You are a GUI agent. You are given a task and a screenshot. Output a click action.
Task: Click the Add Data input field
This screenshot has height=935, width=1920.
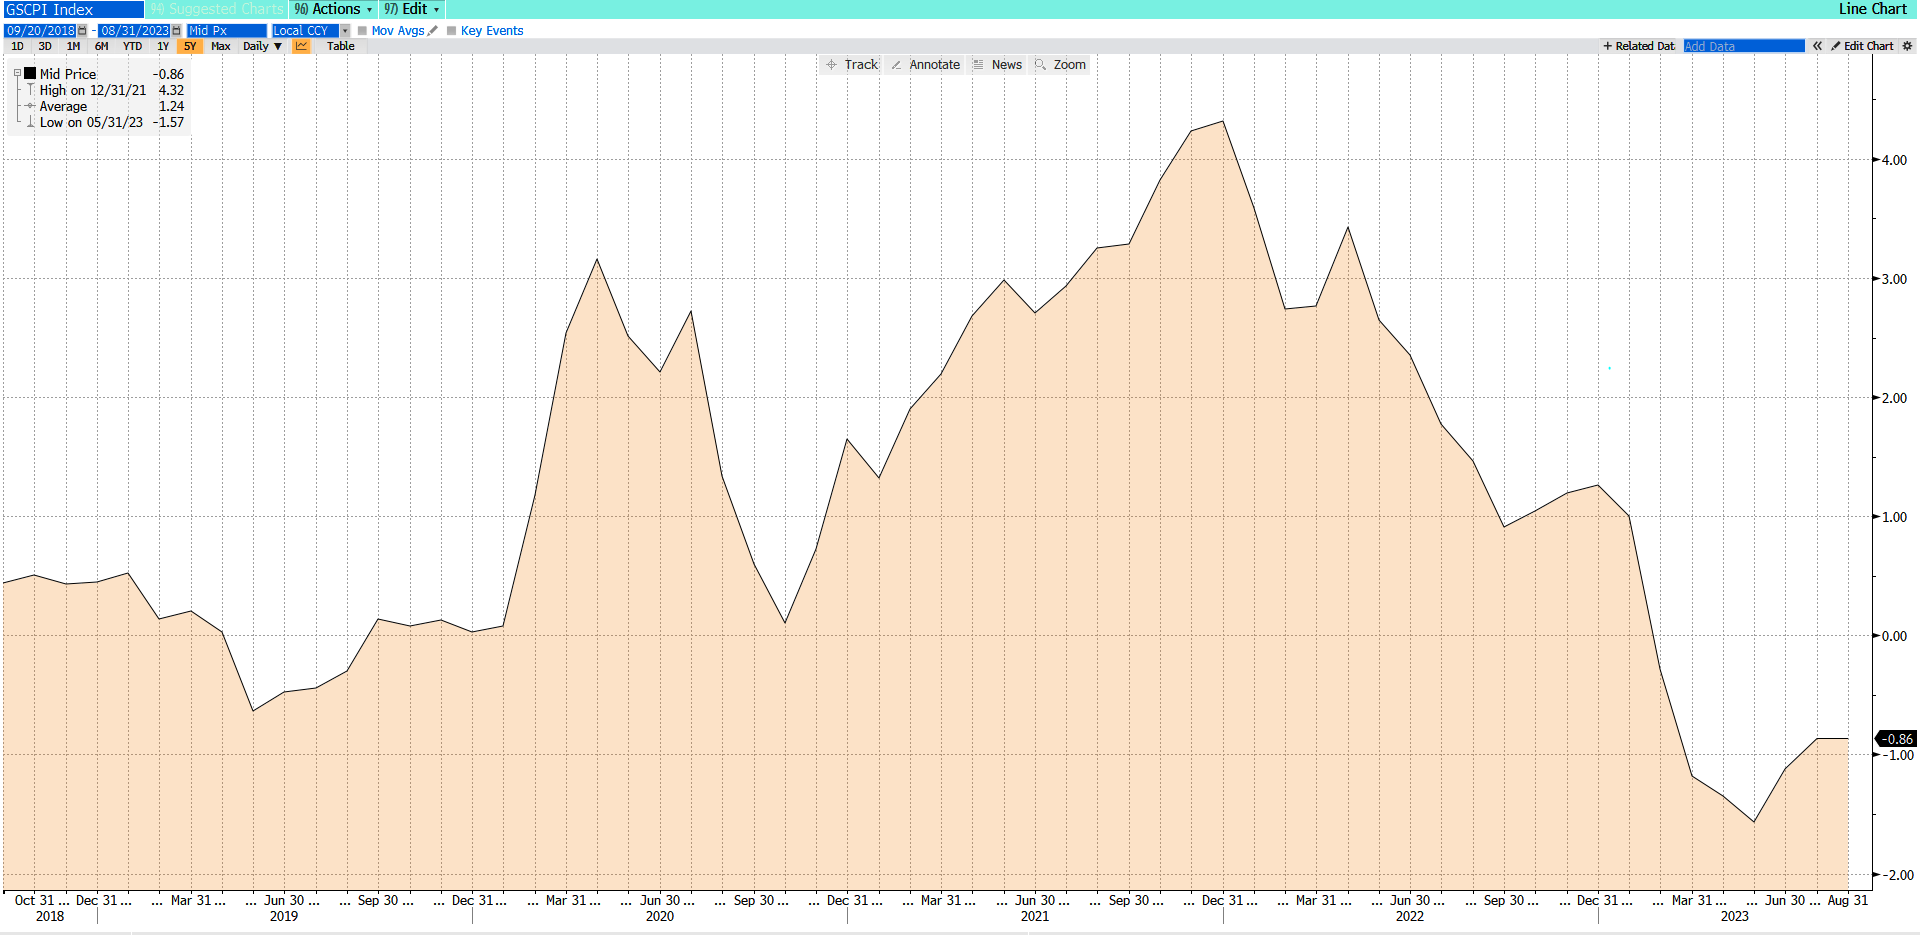1743,46
